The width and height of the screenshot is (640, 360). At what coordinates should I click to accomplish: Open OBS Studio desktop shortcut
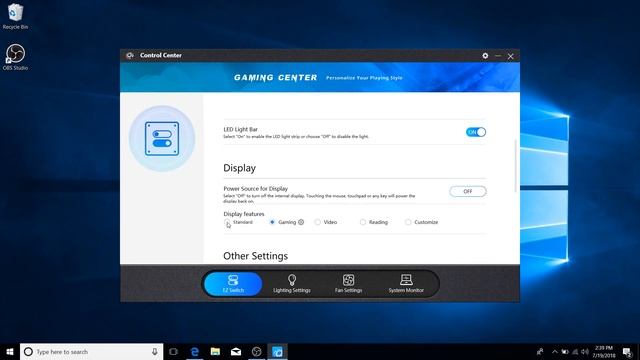(15, 57)
